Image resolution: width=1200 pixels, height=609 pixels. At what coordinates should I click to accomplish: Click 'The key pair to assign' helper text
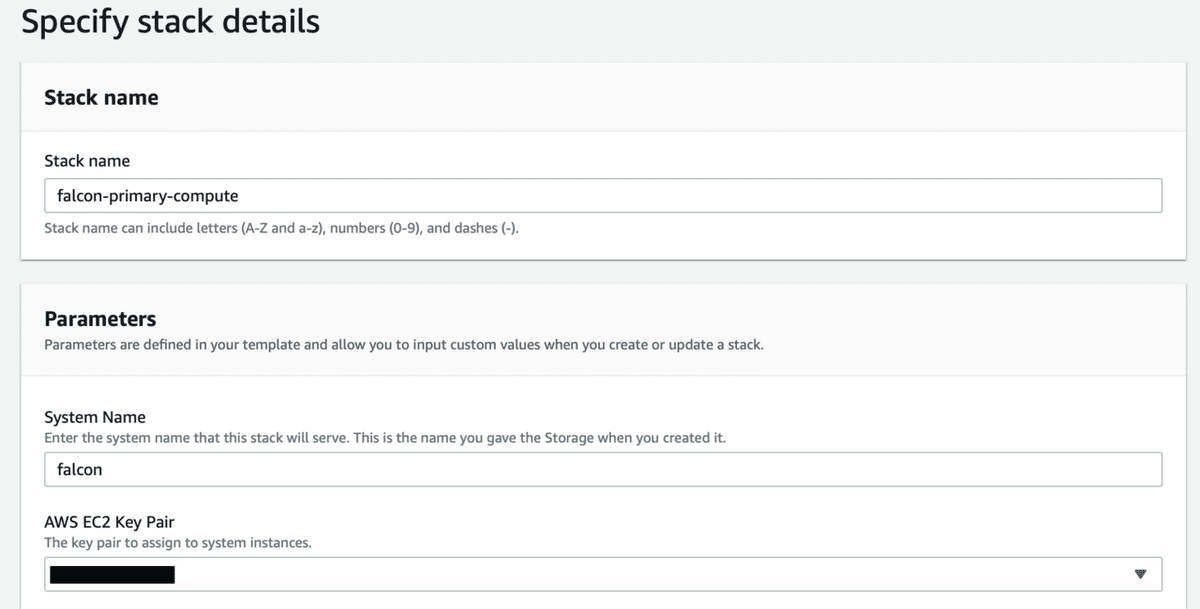click(180, 543)
